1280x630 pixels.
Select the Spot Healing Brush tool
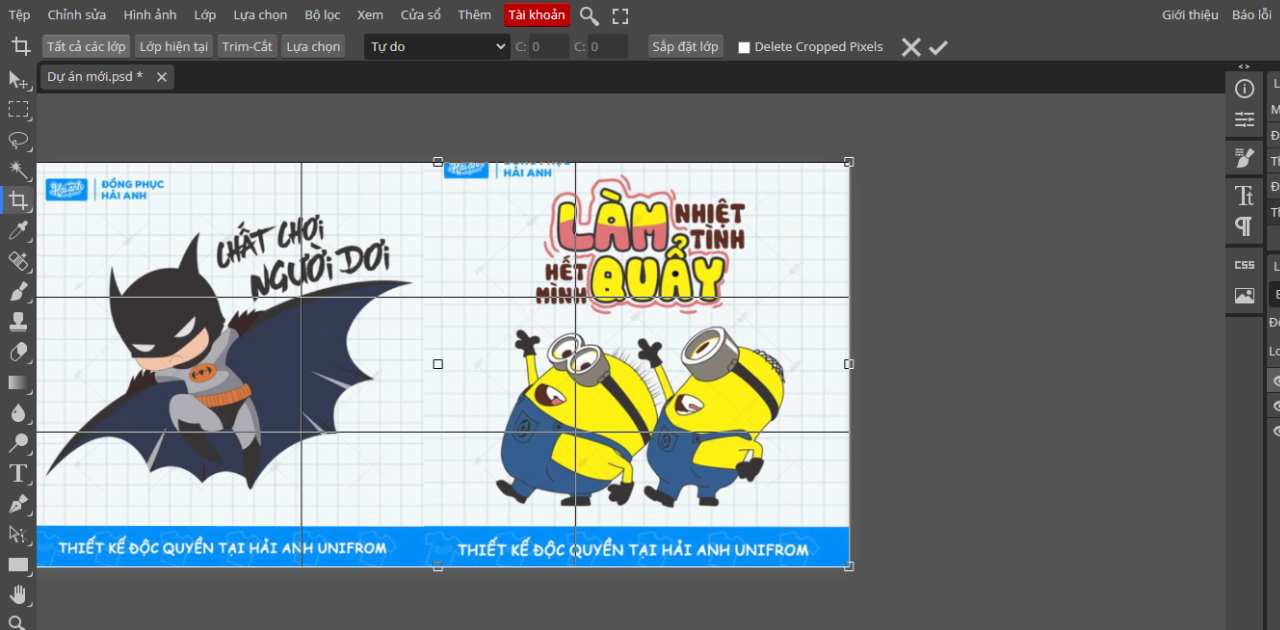click(x=18, y=261)
